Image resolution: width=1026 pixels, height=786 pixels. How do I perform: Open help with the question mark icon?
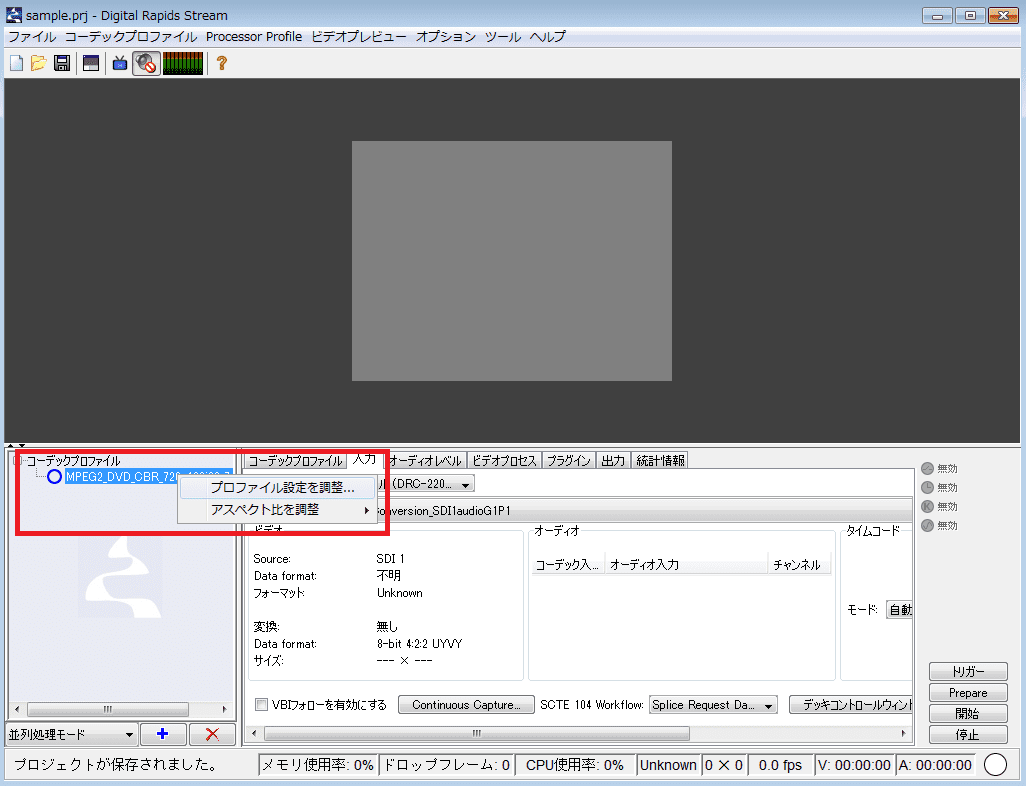222,63
